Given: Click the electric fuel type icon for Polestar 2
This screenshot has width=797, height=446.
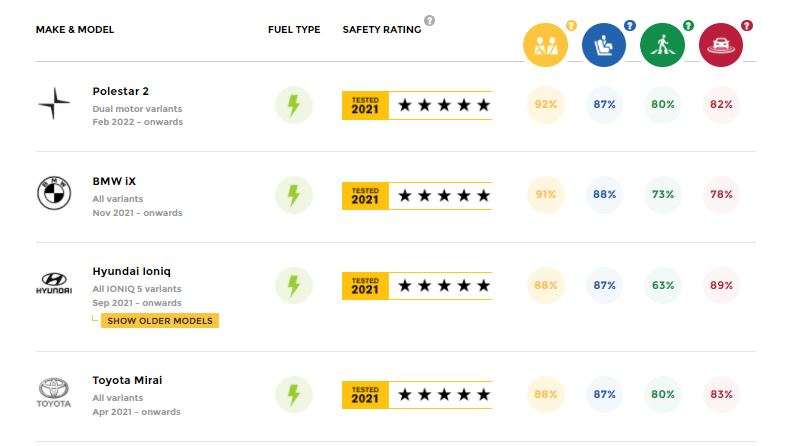Looking at the screenshot, I should 294,105.
